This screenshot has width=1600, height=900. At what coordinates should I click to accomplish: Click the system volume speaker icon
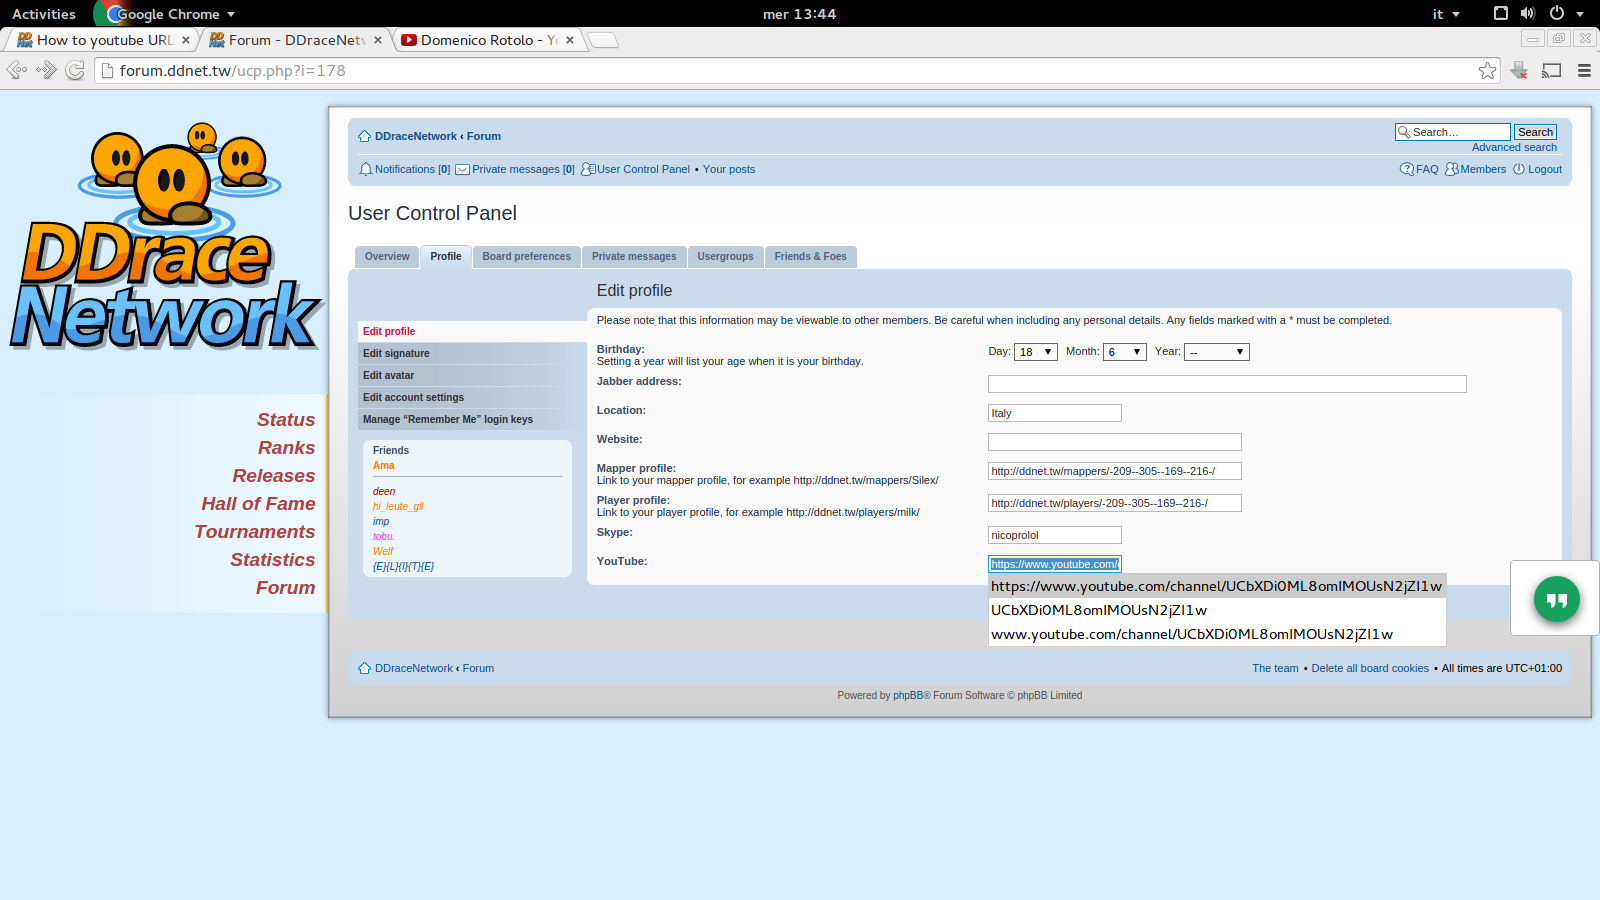1527,13
